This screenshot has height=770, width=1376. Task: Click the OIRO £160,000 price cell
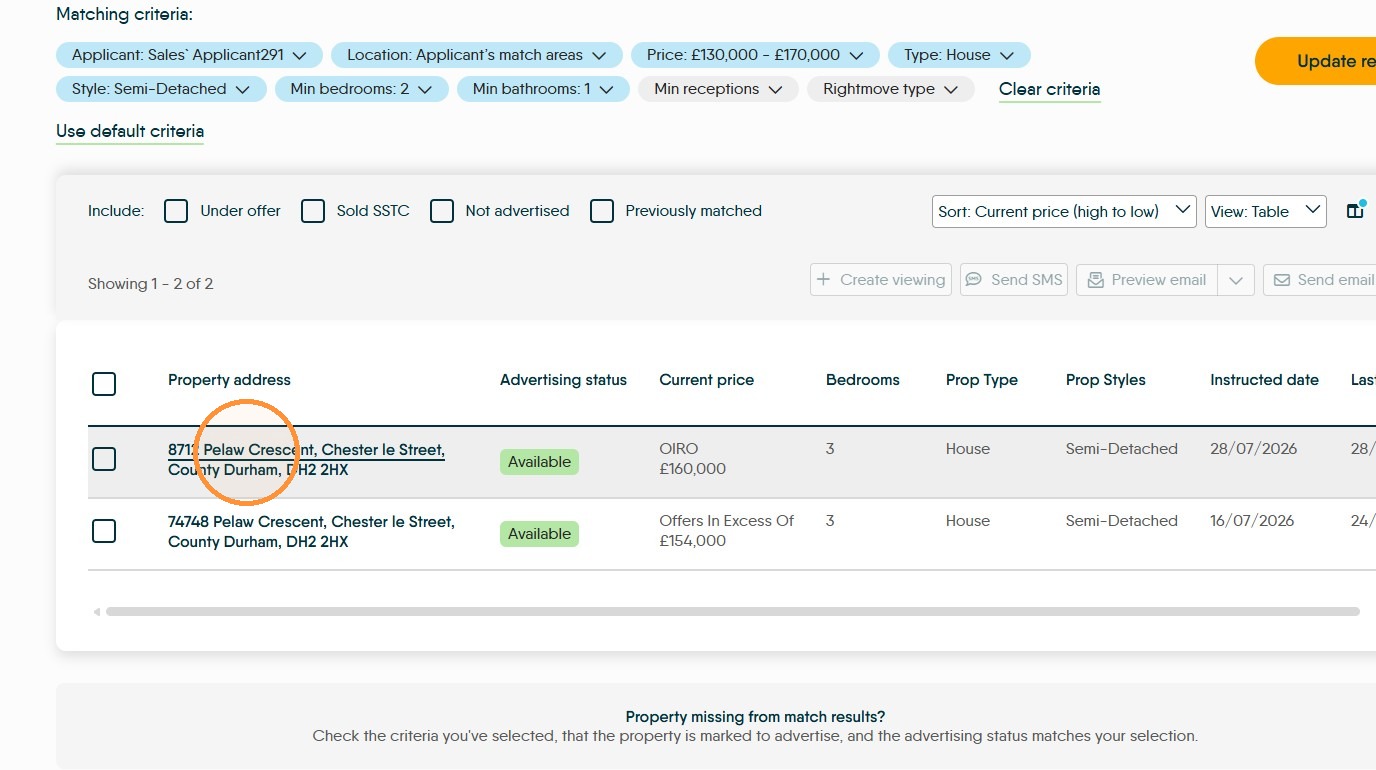coord(693,459)
